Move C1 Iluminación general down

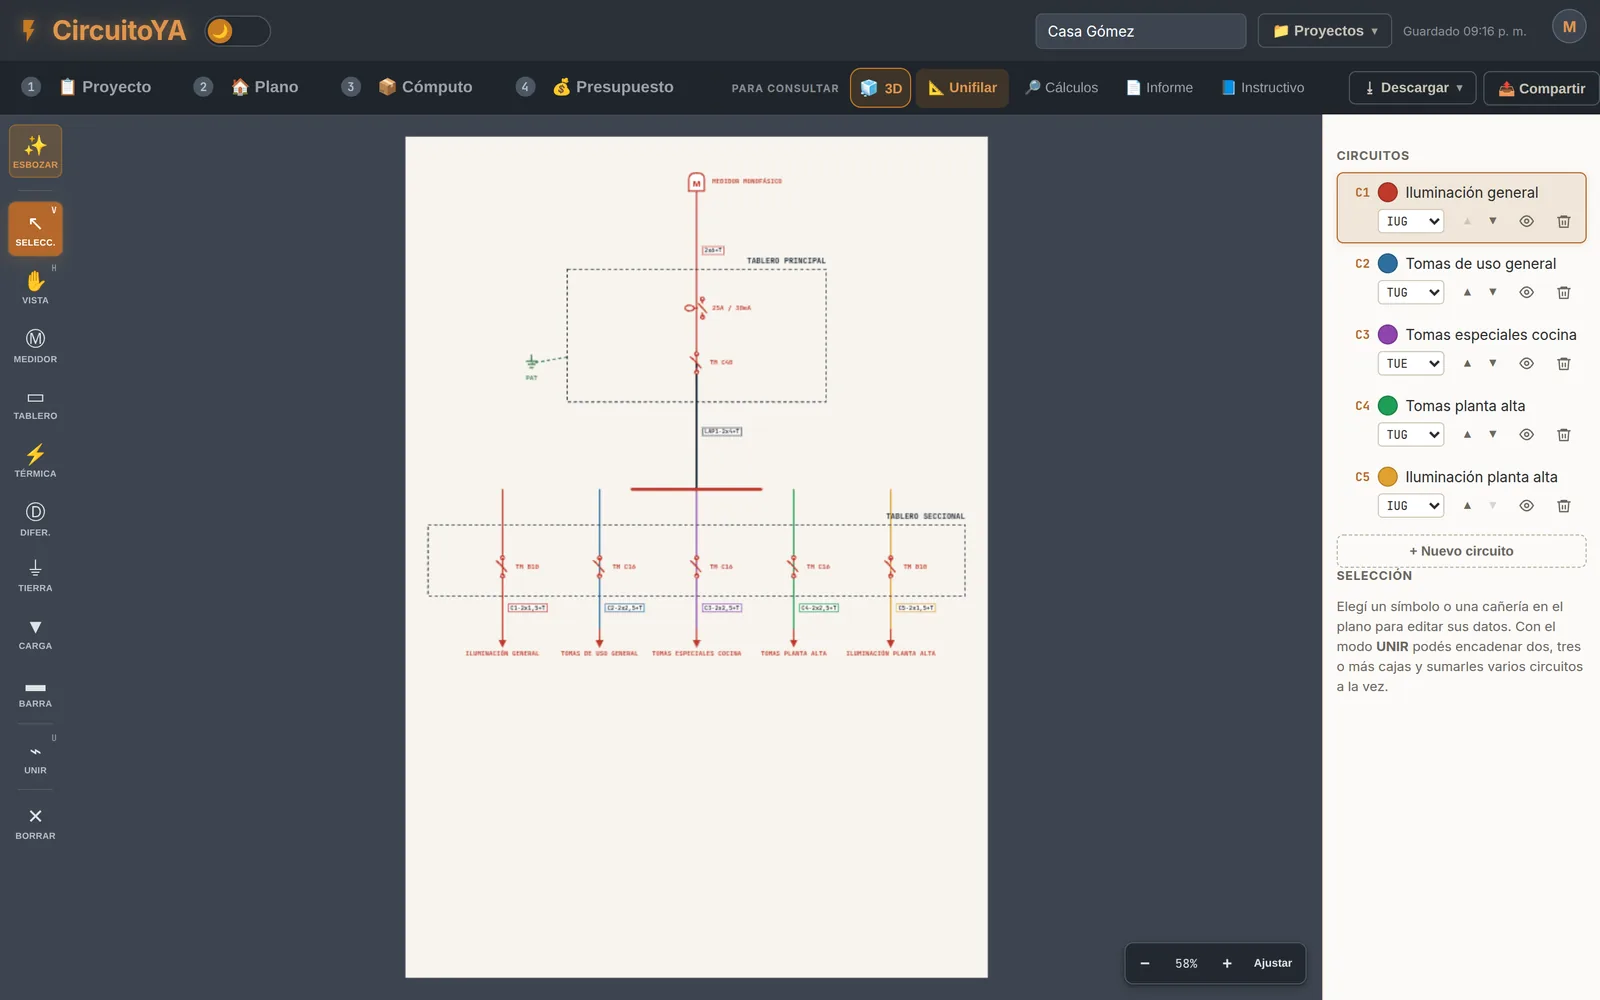(1493, 221)
